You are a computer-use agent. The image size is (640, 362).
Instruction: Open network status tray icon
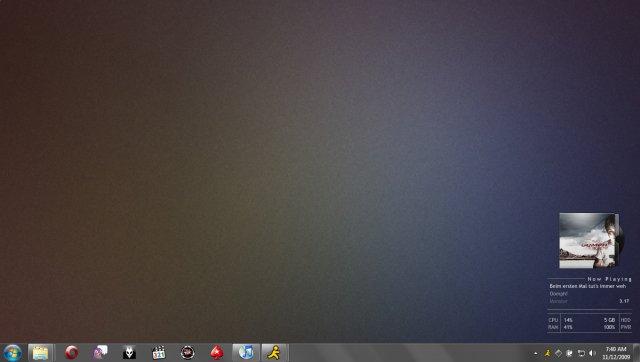point(581,353)
